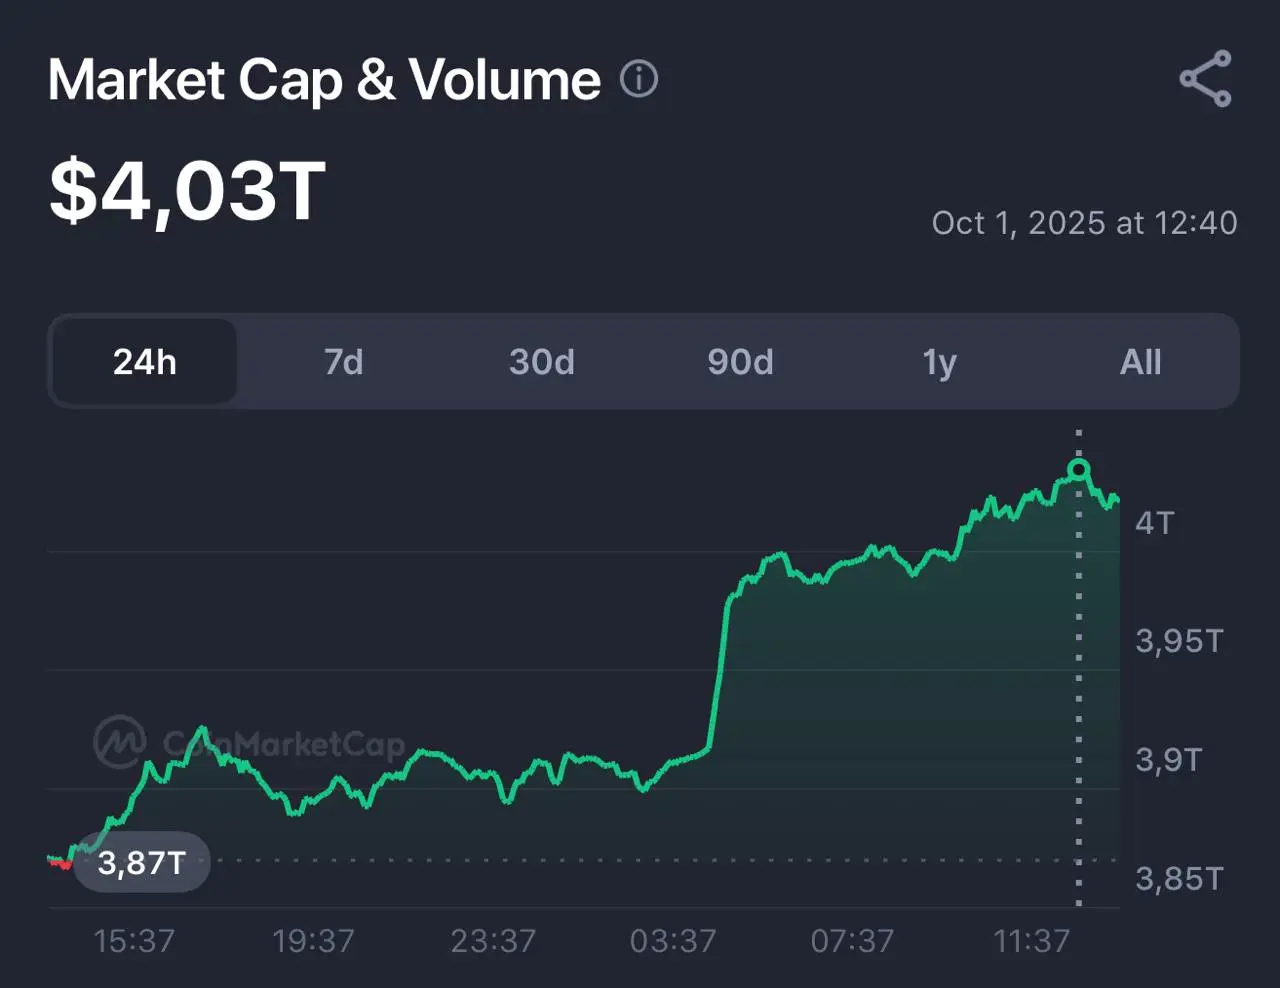The image size is (1280, 988).
Task: Click the 19:37 x-axis time label
Action: 313,941
